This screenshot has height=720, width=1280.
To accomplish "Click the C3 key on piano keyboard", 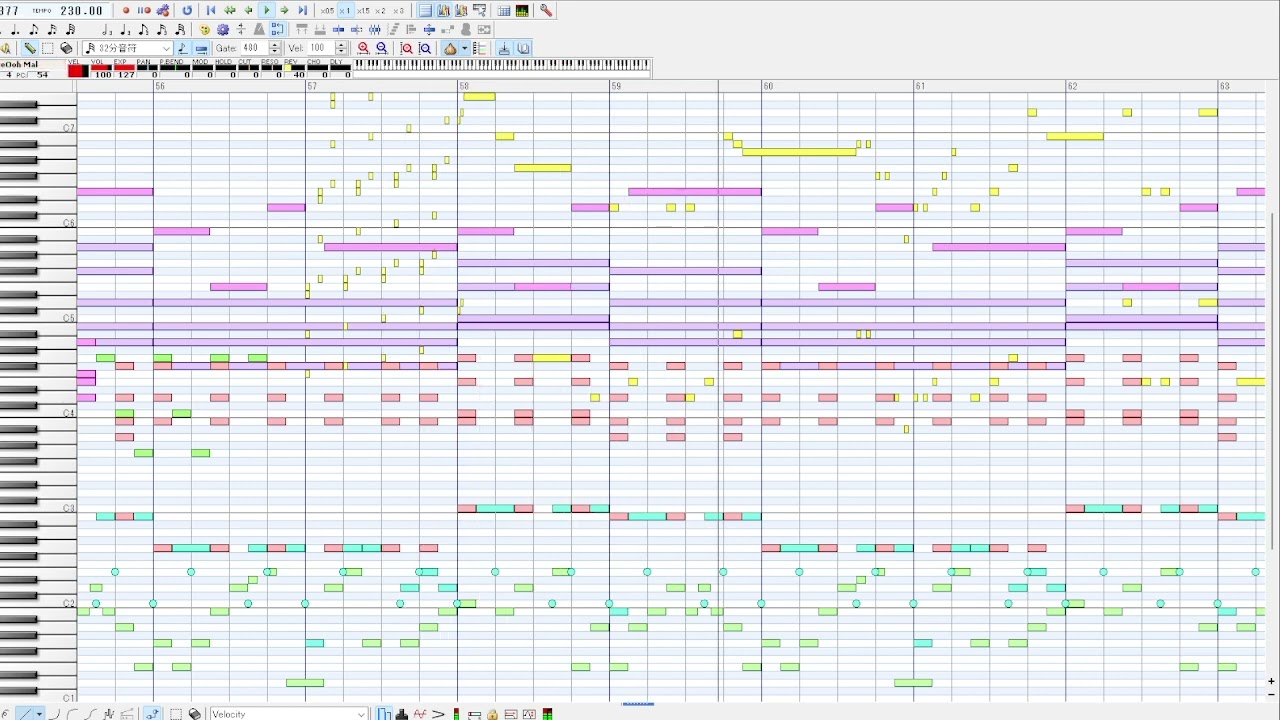I will [38, 508].
